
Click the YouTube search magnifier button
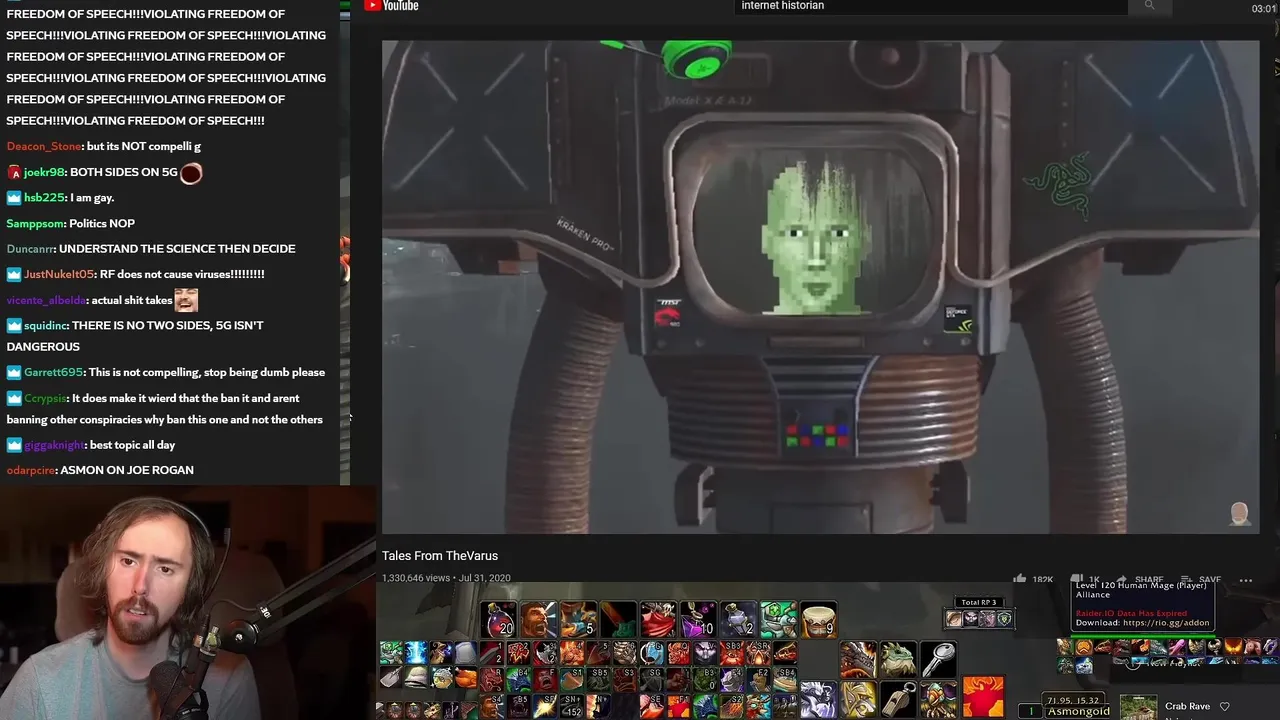tap(1149, 6)
